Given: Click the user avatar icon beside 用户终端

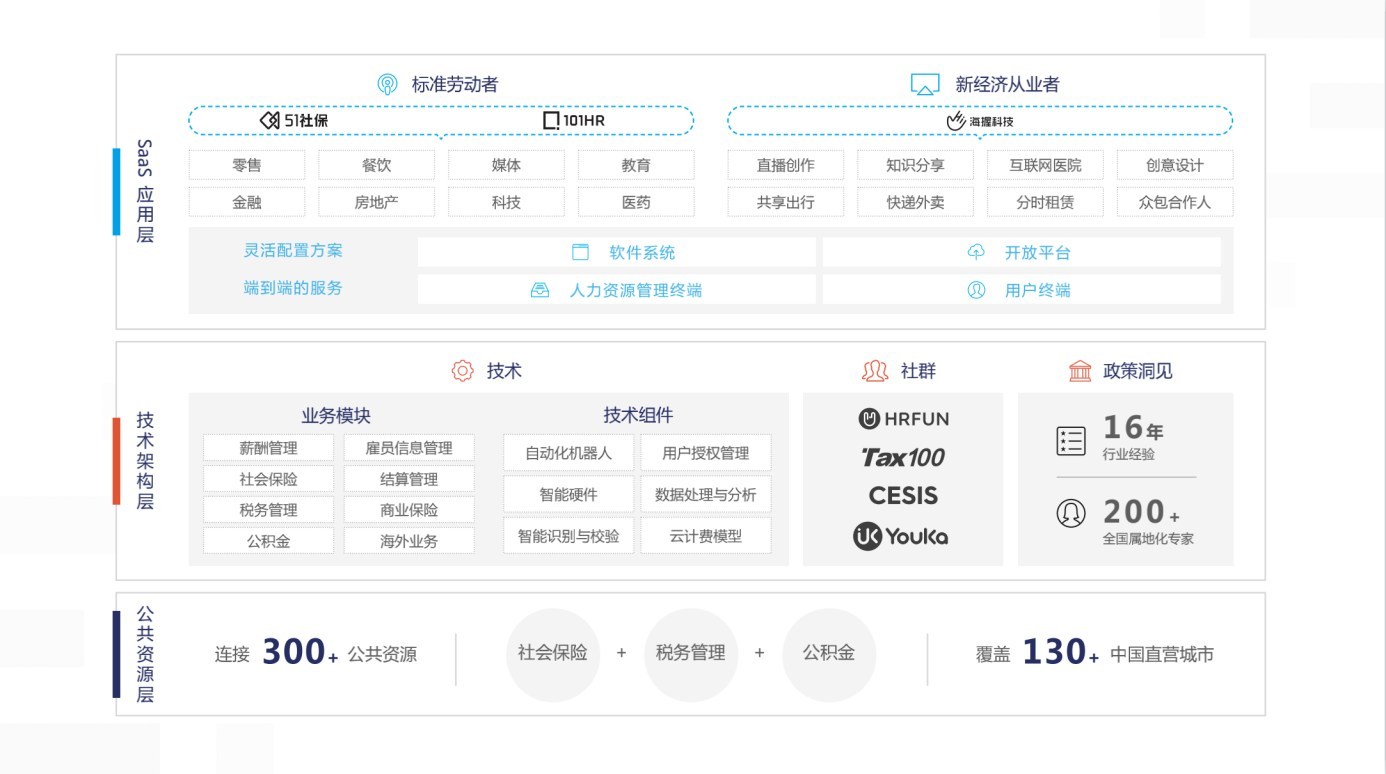Looking at the screenshot, I should [x=976, y=290].
